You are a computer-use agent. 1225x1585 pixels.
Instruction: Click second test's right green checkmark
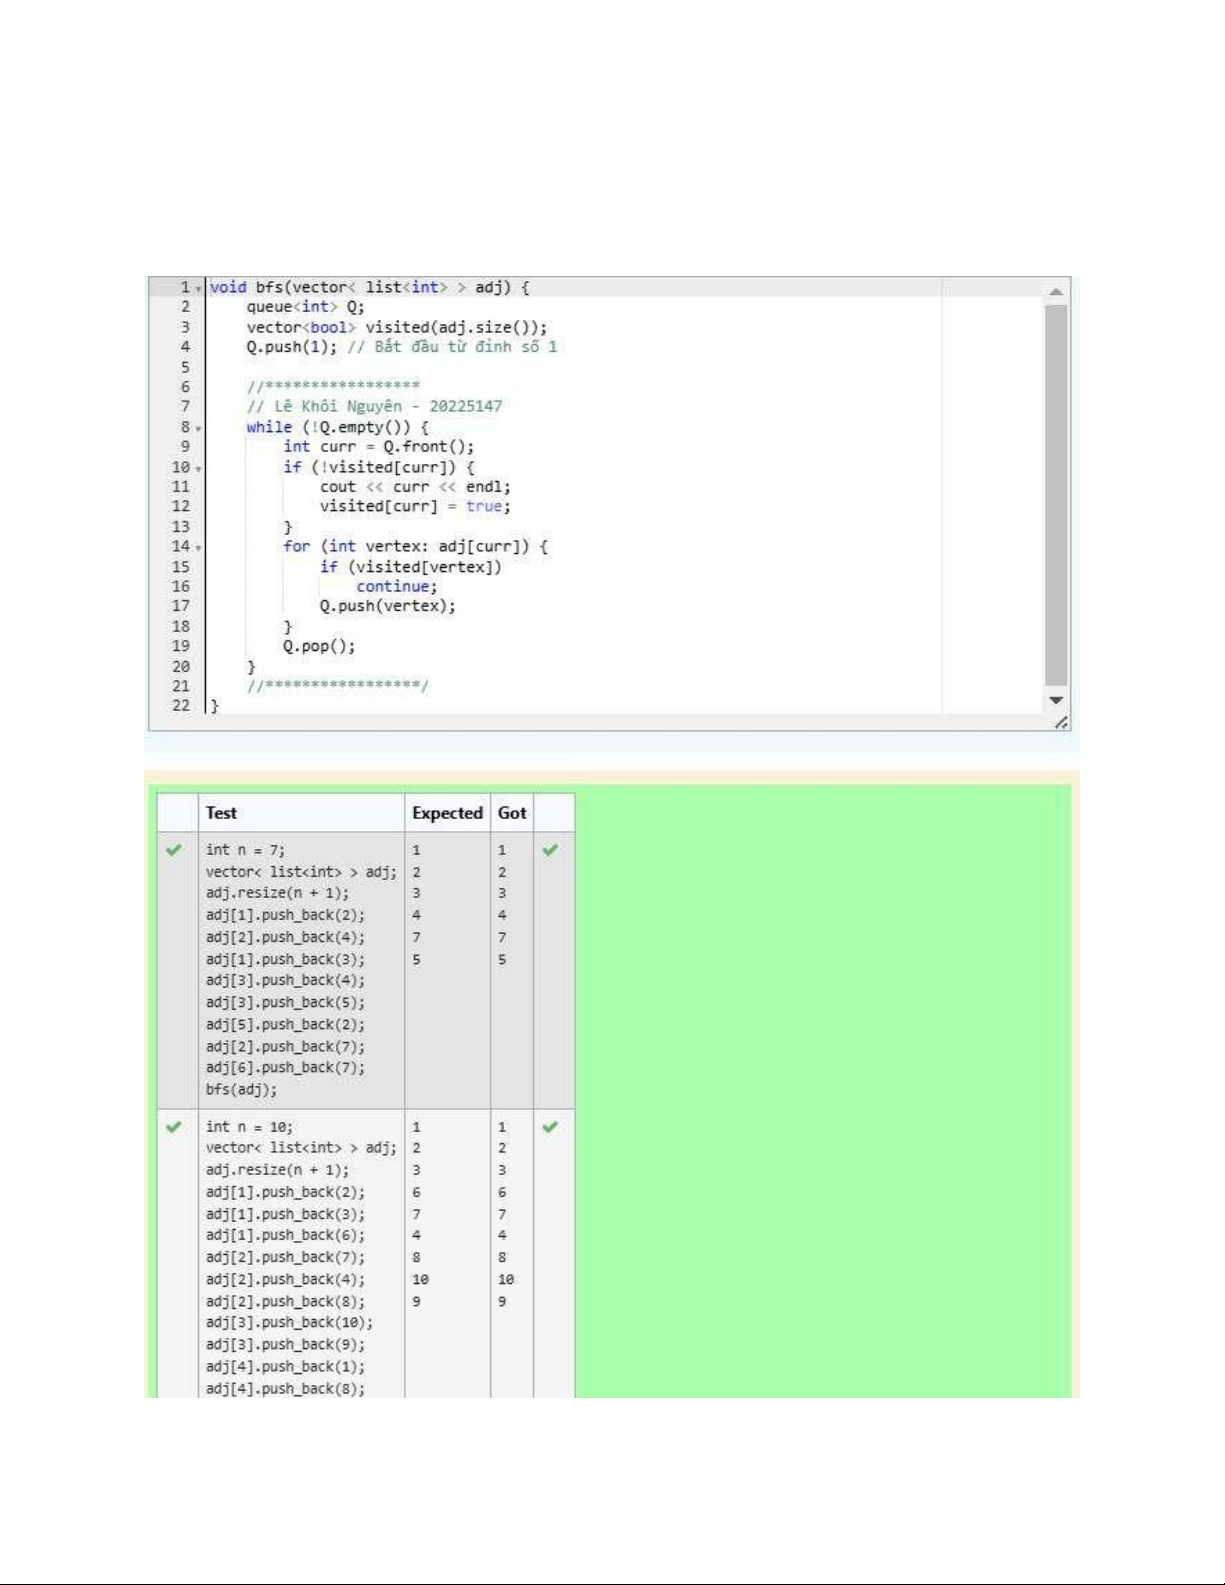[x=550, y=1127]
